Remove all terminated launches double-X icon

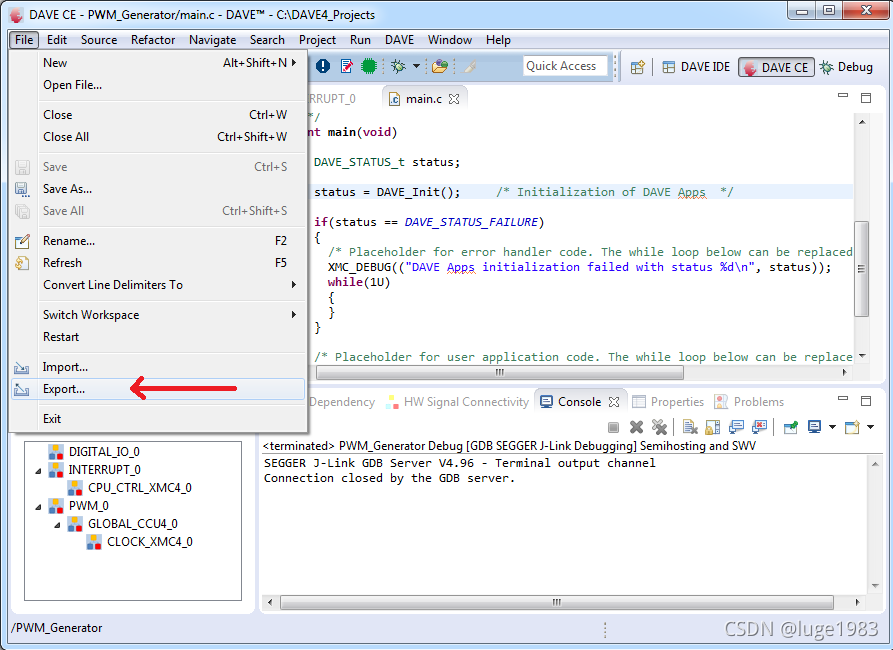coord(659,427)
